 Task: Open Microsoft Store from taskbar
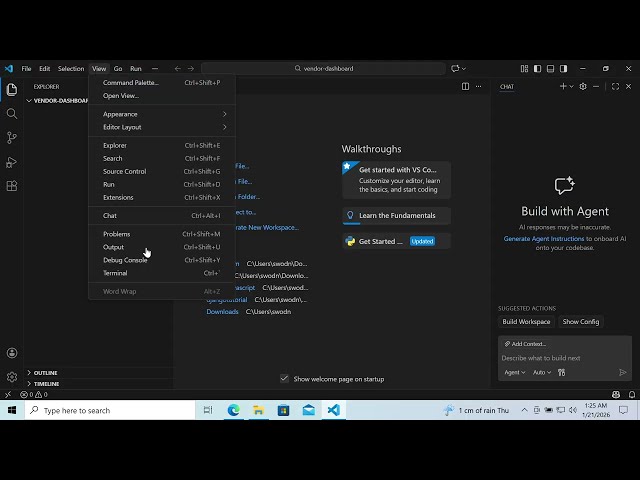coord(284,410)
